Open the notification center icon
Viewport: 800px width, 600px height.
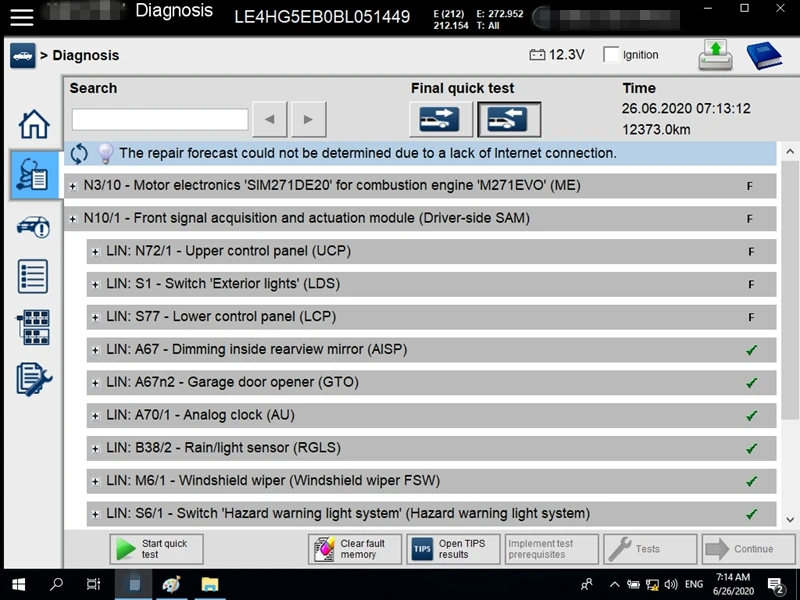point(776,586)
